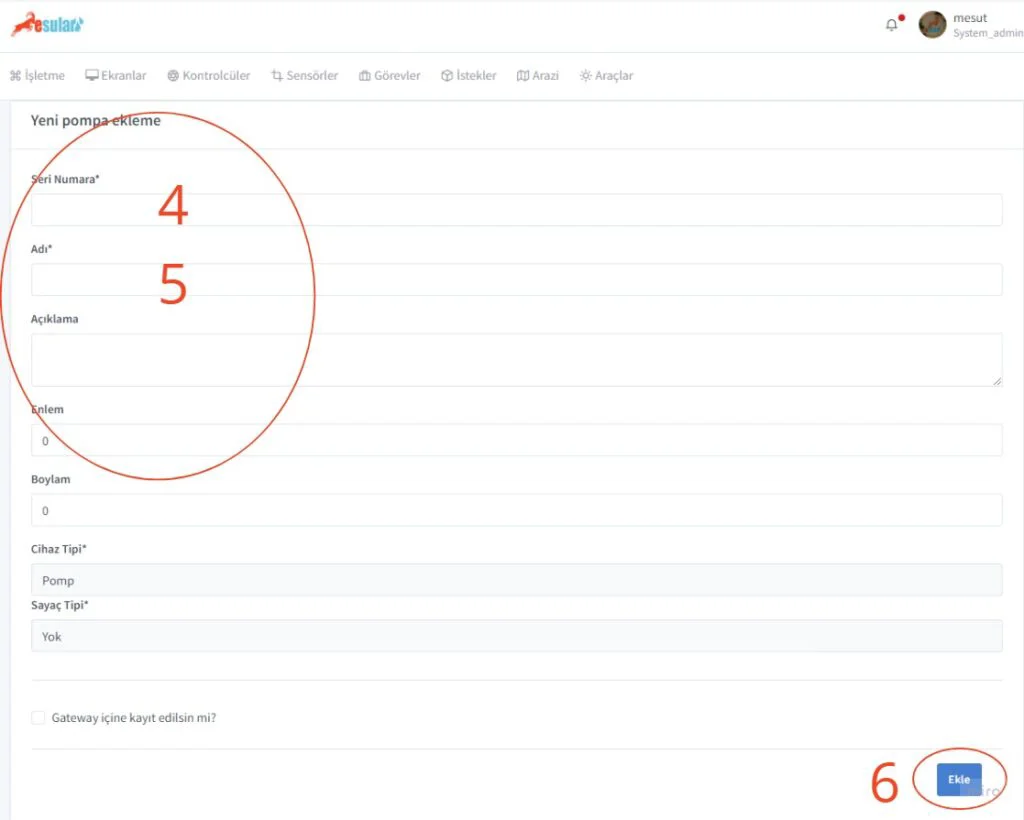
Task: Open the mesut user avatar
Action: tap(932, 25)
